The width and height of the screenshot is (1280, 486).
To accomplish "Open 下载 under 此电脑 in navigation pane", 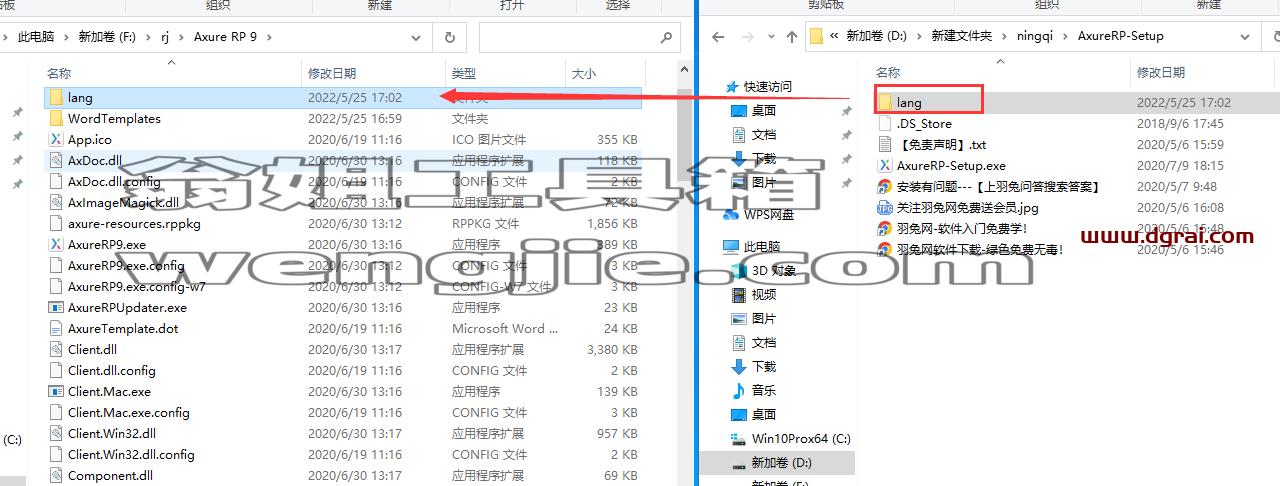I will coord(764,367).
